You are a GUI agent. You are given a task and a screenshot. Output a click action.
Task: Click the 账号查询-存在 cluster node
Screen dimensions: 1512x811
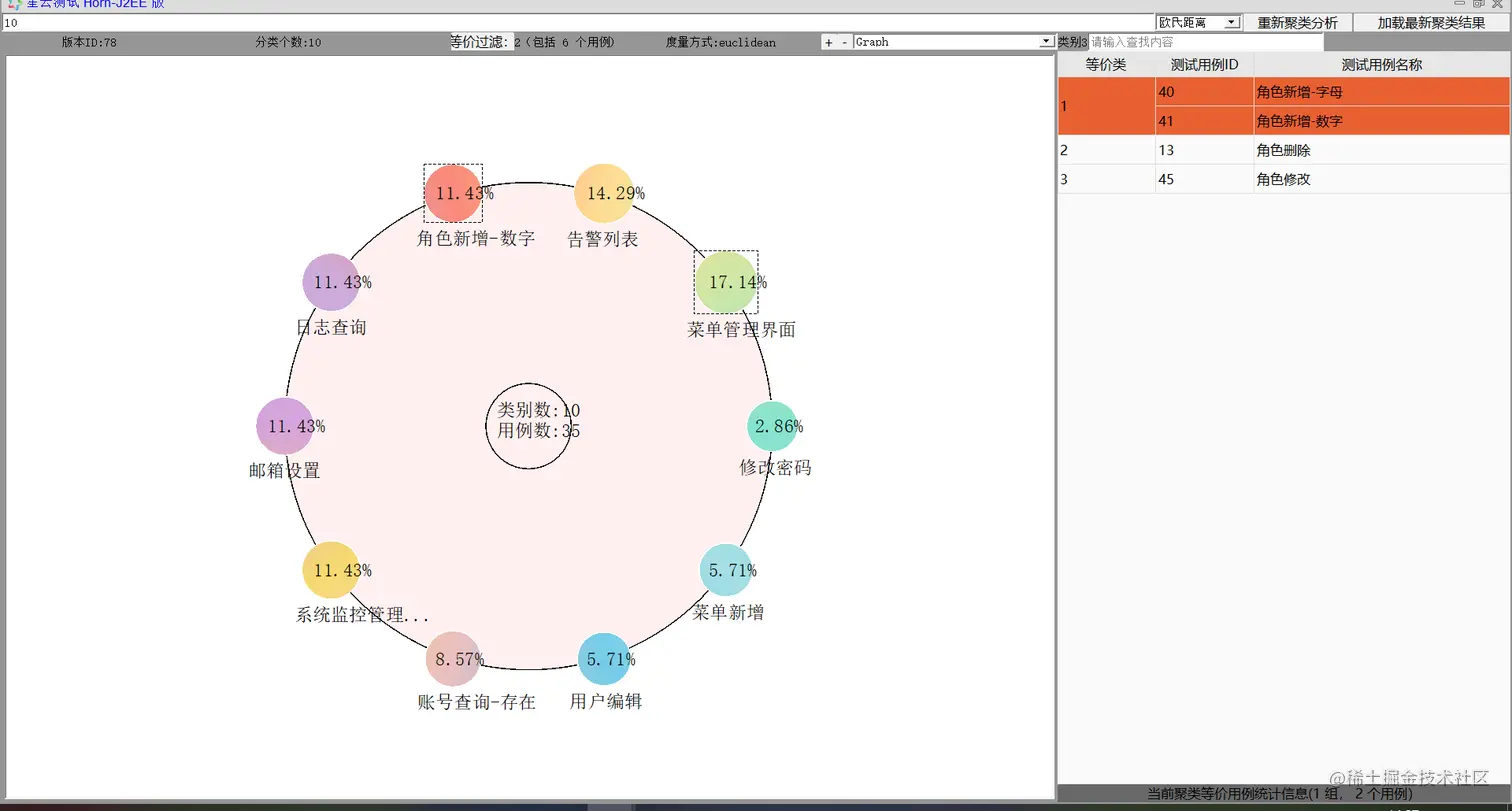[x=453, y=659]
